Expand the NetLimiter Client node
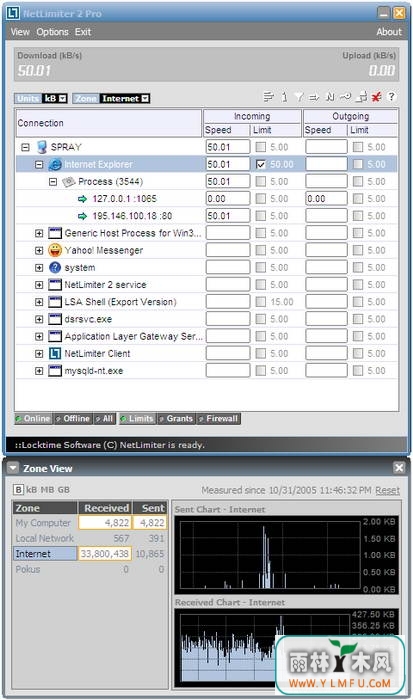 (x=39, y=354)
